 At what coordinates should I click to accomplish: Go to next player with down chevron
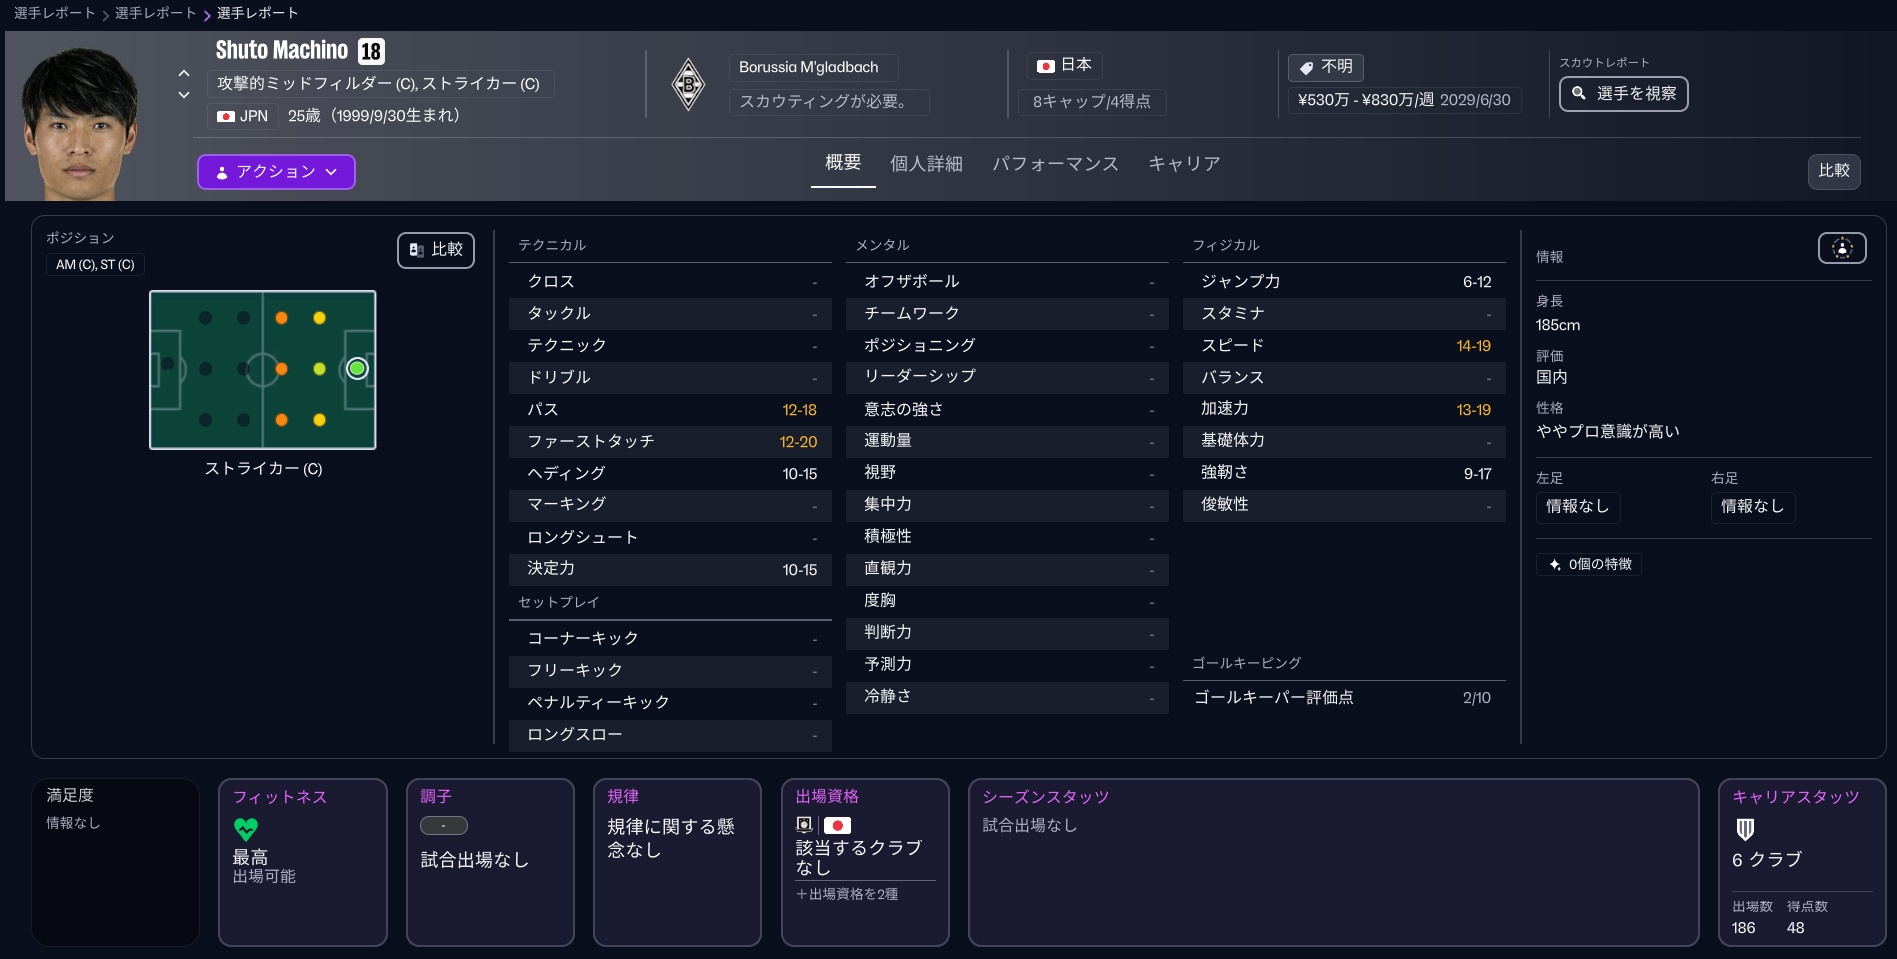pyautogui.click(x=184, y=95)
